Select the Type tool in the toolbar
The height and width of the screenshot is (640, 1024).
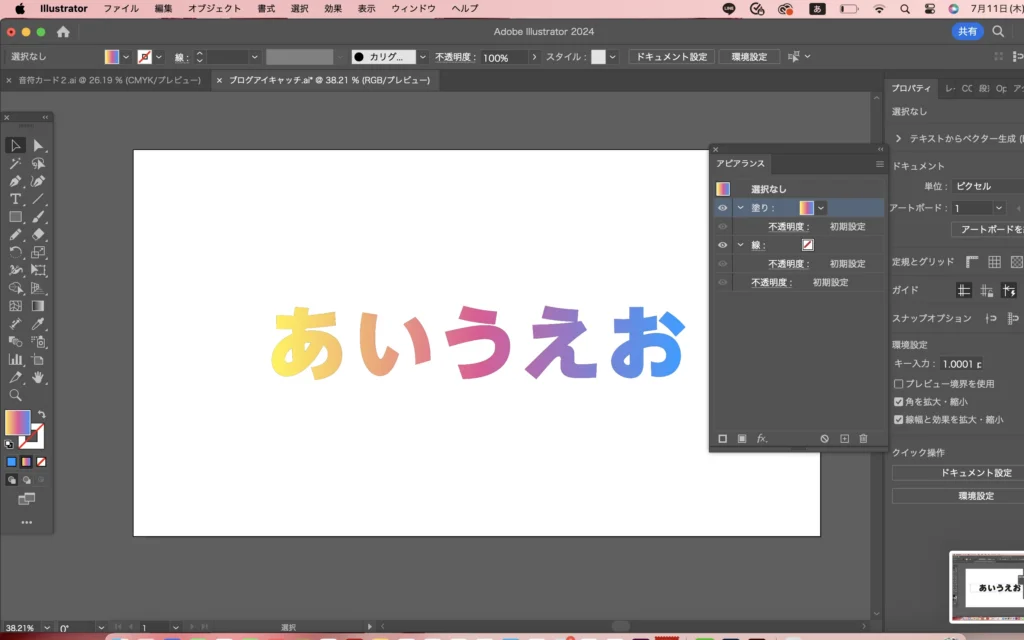(16, 199)
